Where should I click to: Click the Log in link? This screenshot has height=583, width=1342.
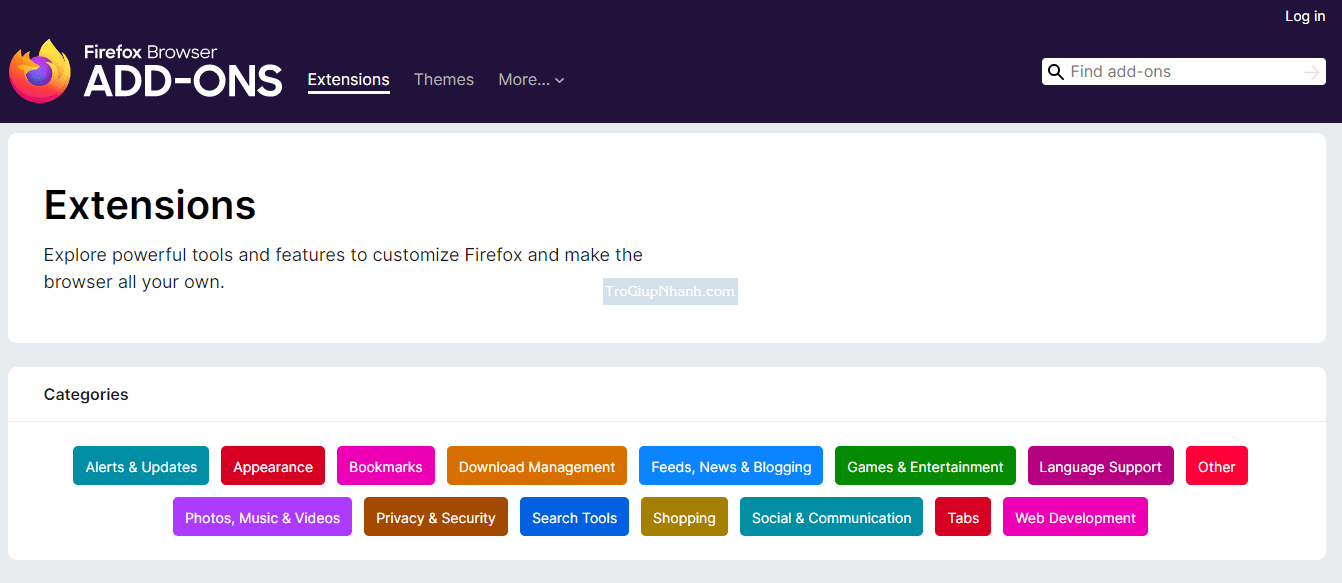pyautogui.click(x=1304, y=16)
